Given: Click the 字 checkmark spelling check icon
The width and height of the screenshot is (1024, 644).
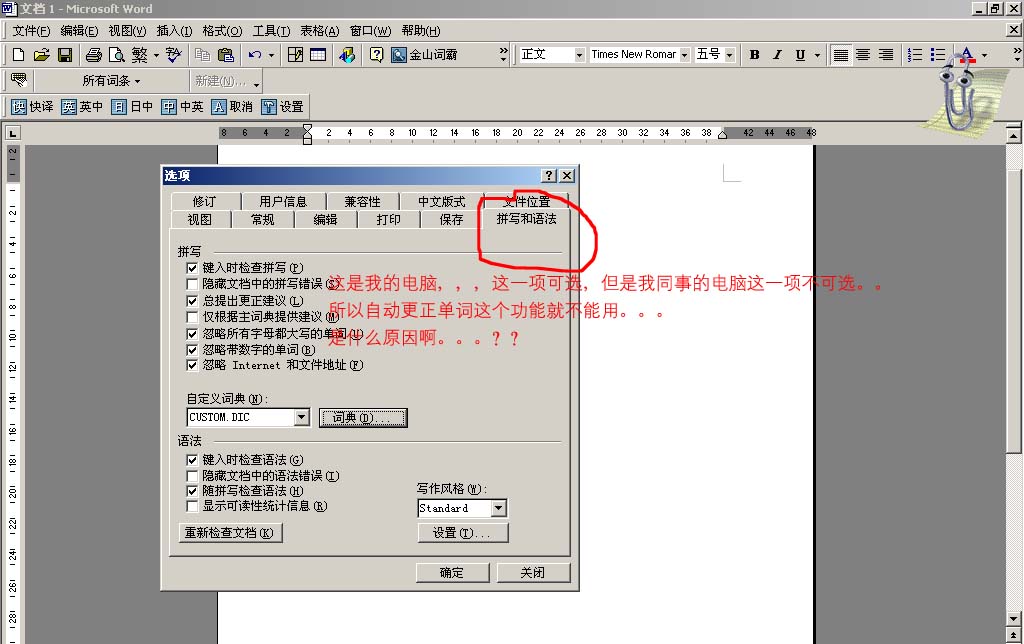Looking at the screenshot, I should click(x=174, y=55).
